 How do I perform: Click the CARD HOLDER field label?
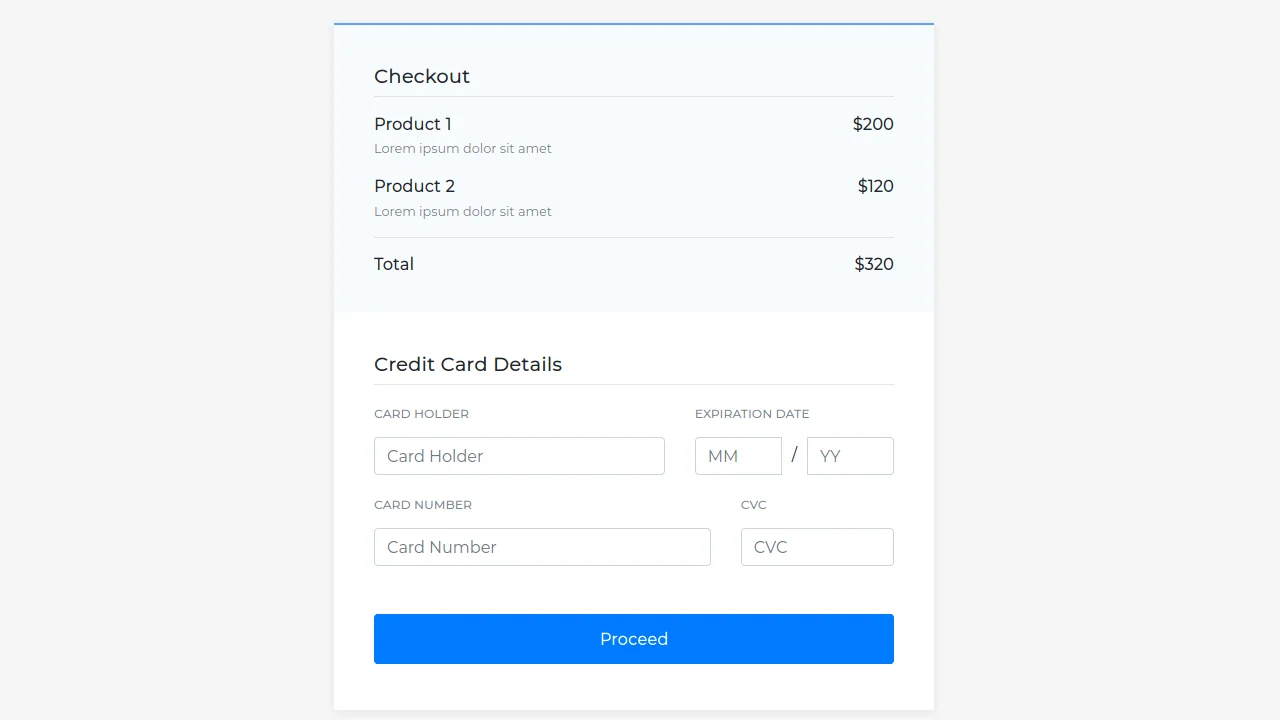pos(421,413)
